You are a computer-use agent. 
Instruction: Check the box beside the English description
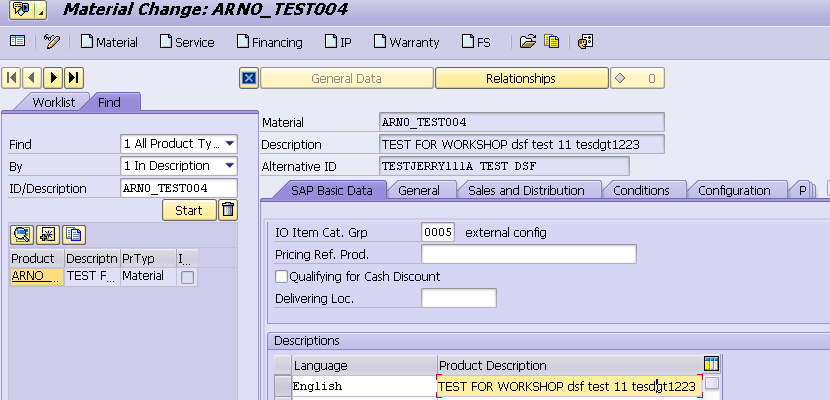[x=712, y=384]
